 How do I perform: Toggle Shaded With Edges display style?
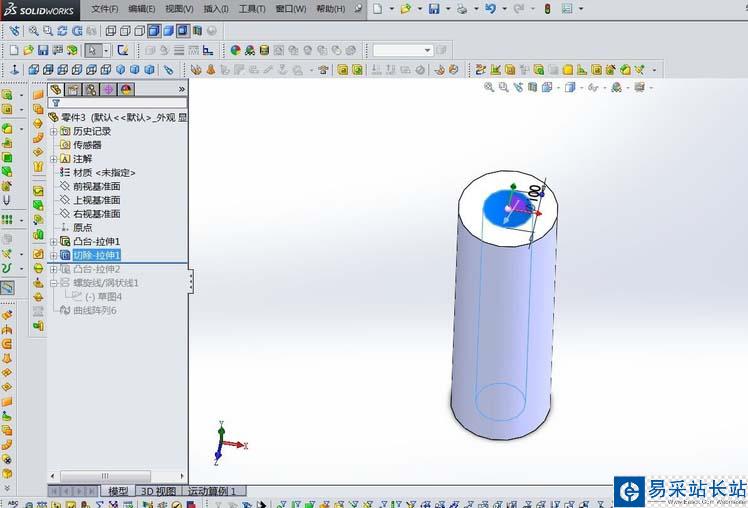pos(154,31)
